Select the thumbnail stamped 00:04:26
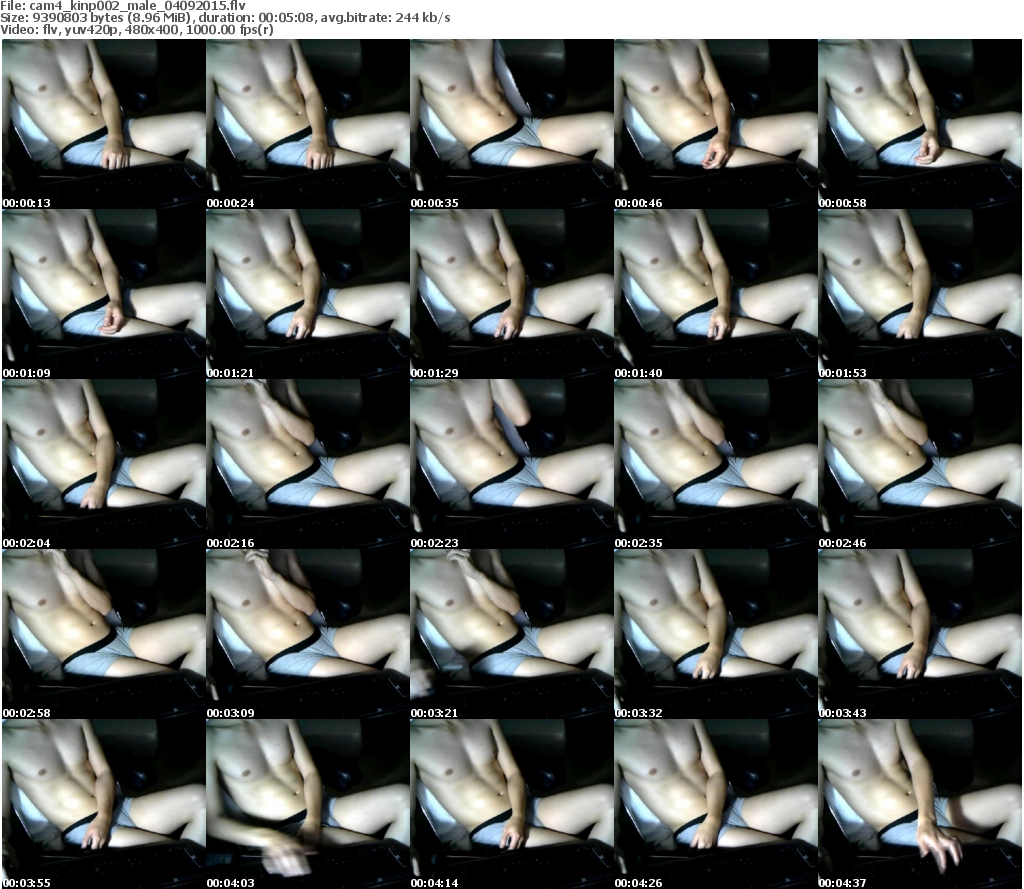Image resolution: width=1024 pixels, height=889 pixels. coord(716,804)
